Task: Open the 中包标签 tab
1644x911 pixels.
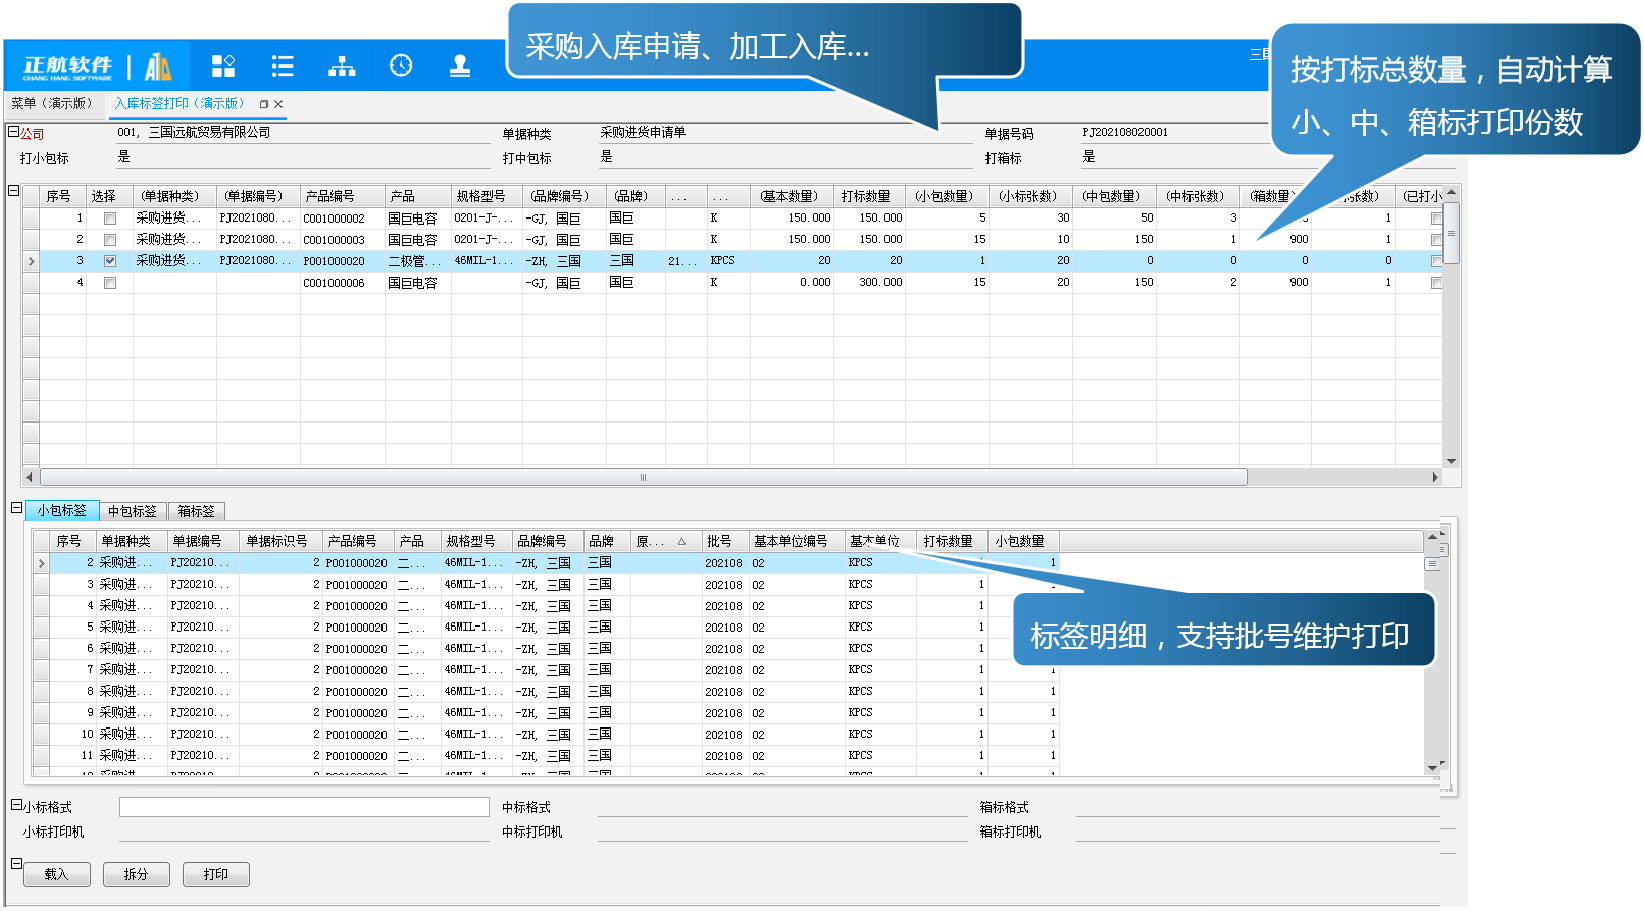Action: coord(132,511)
